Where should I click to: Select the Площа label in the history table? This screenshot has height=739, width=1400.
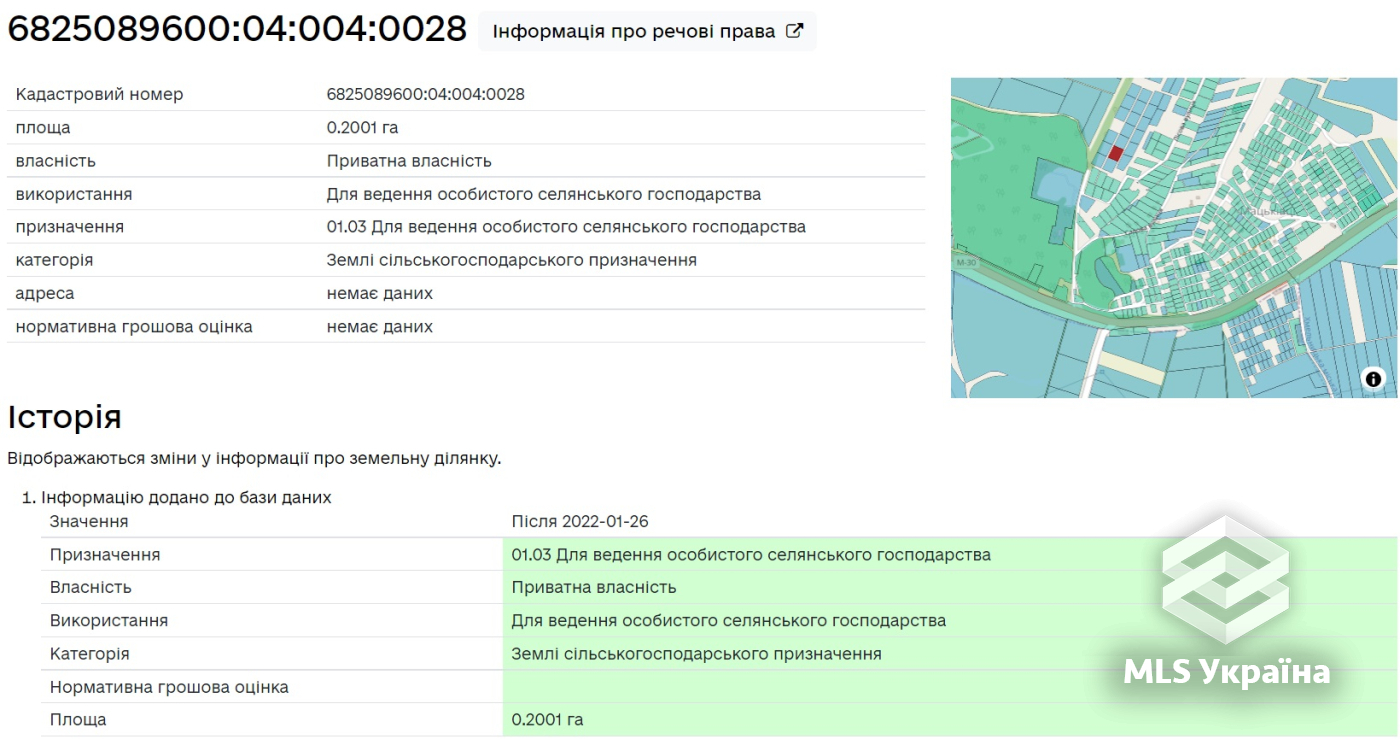coord(78,720)
